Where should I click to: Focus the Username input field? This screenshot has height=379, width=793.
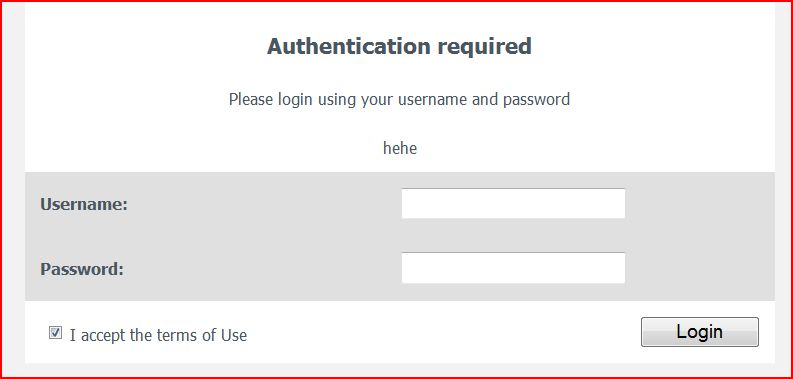tap(513, 203)
